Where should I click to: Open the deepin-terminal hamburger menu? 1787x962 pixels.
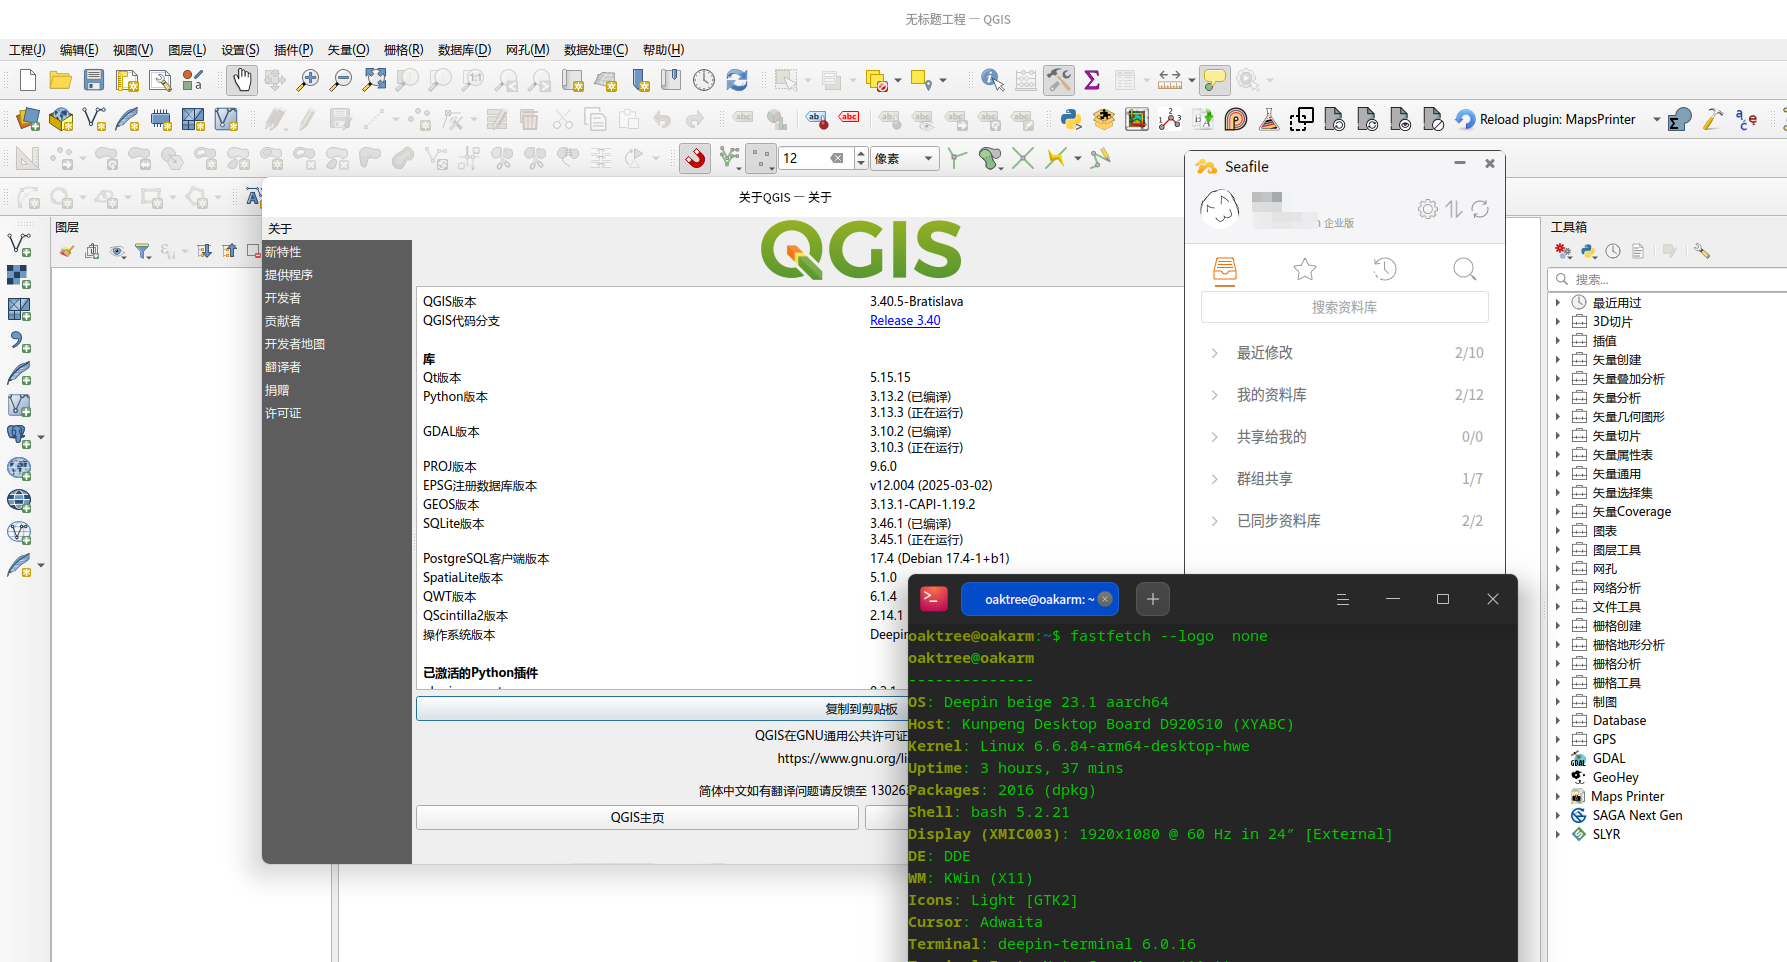[x=1343, y=600]
